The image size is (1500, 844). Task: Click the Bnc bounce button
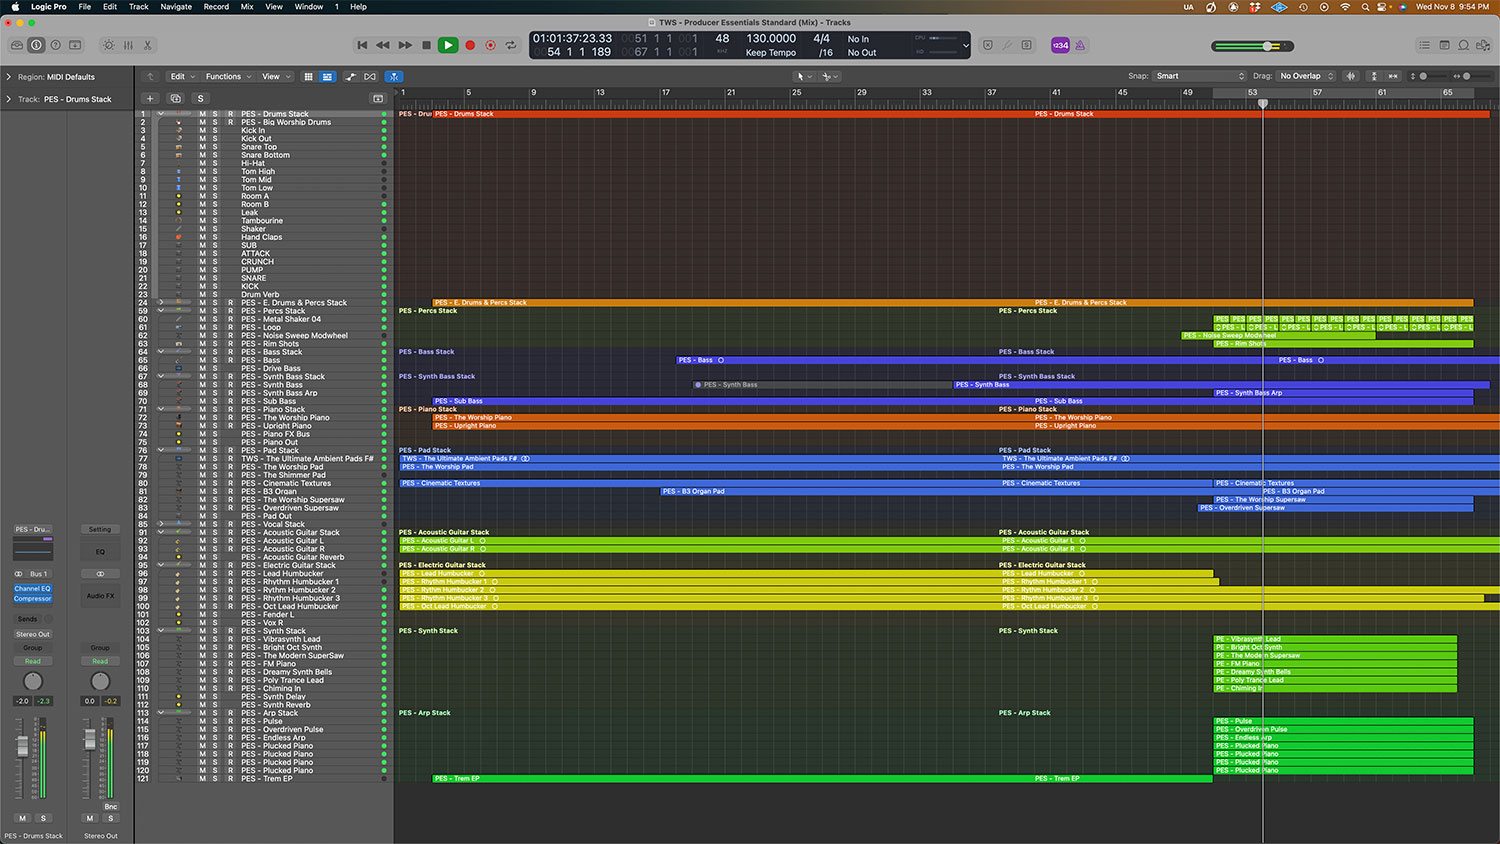click(110, 806)
